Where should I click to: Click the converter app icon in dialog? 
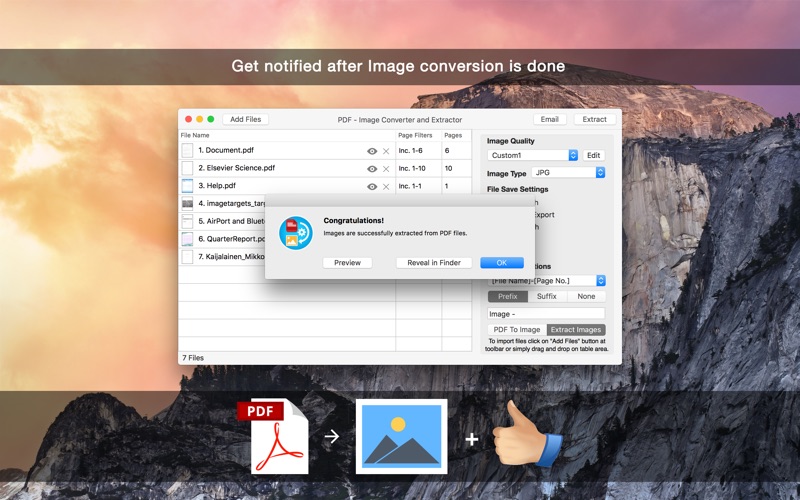(x=296, y=233)
